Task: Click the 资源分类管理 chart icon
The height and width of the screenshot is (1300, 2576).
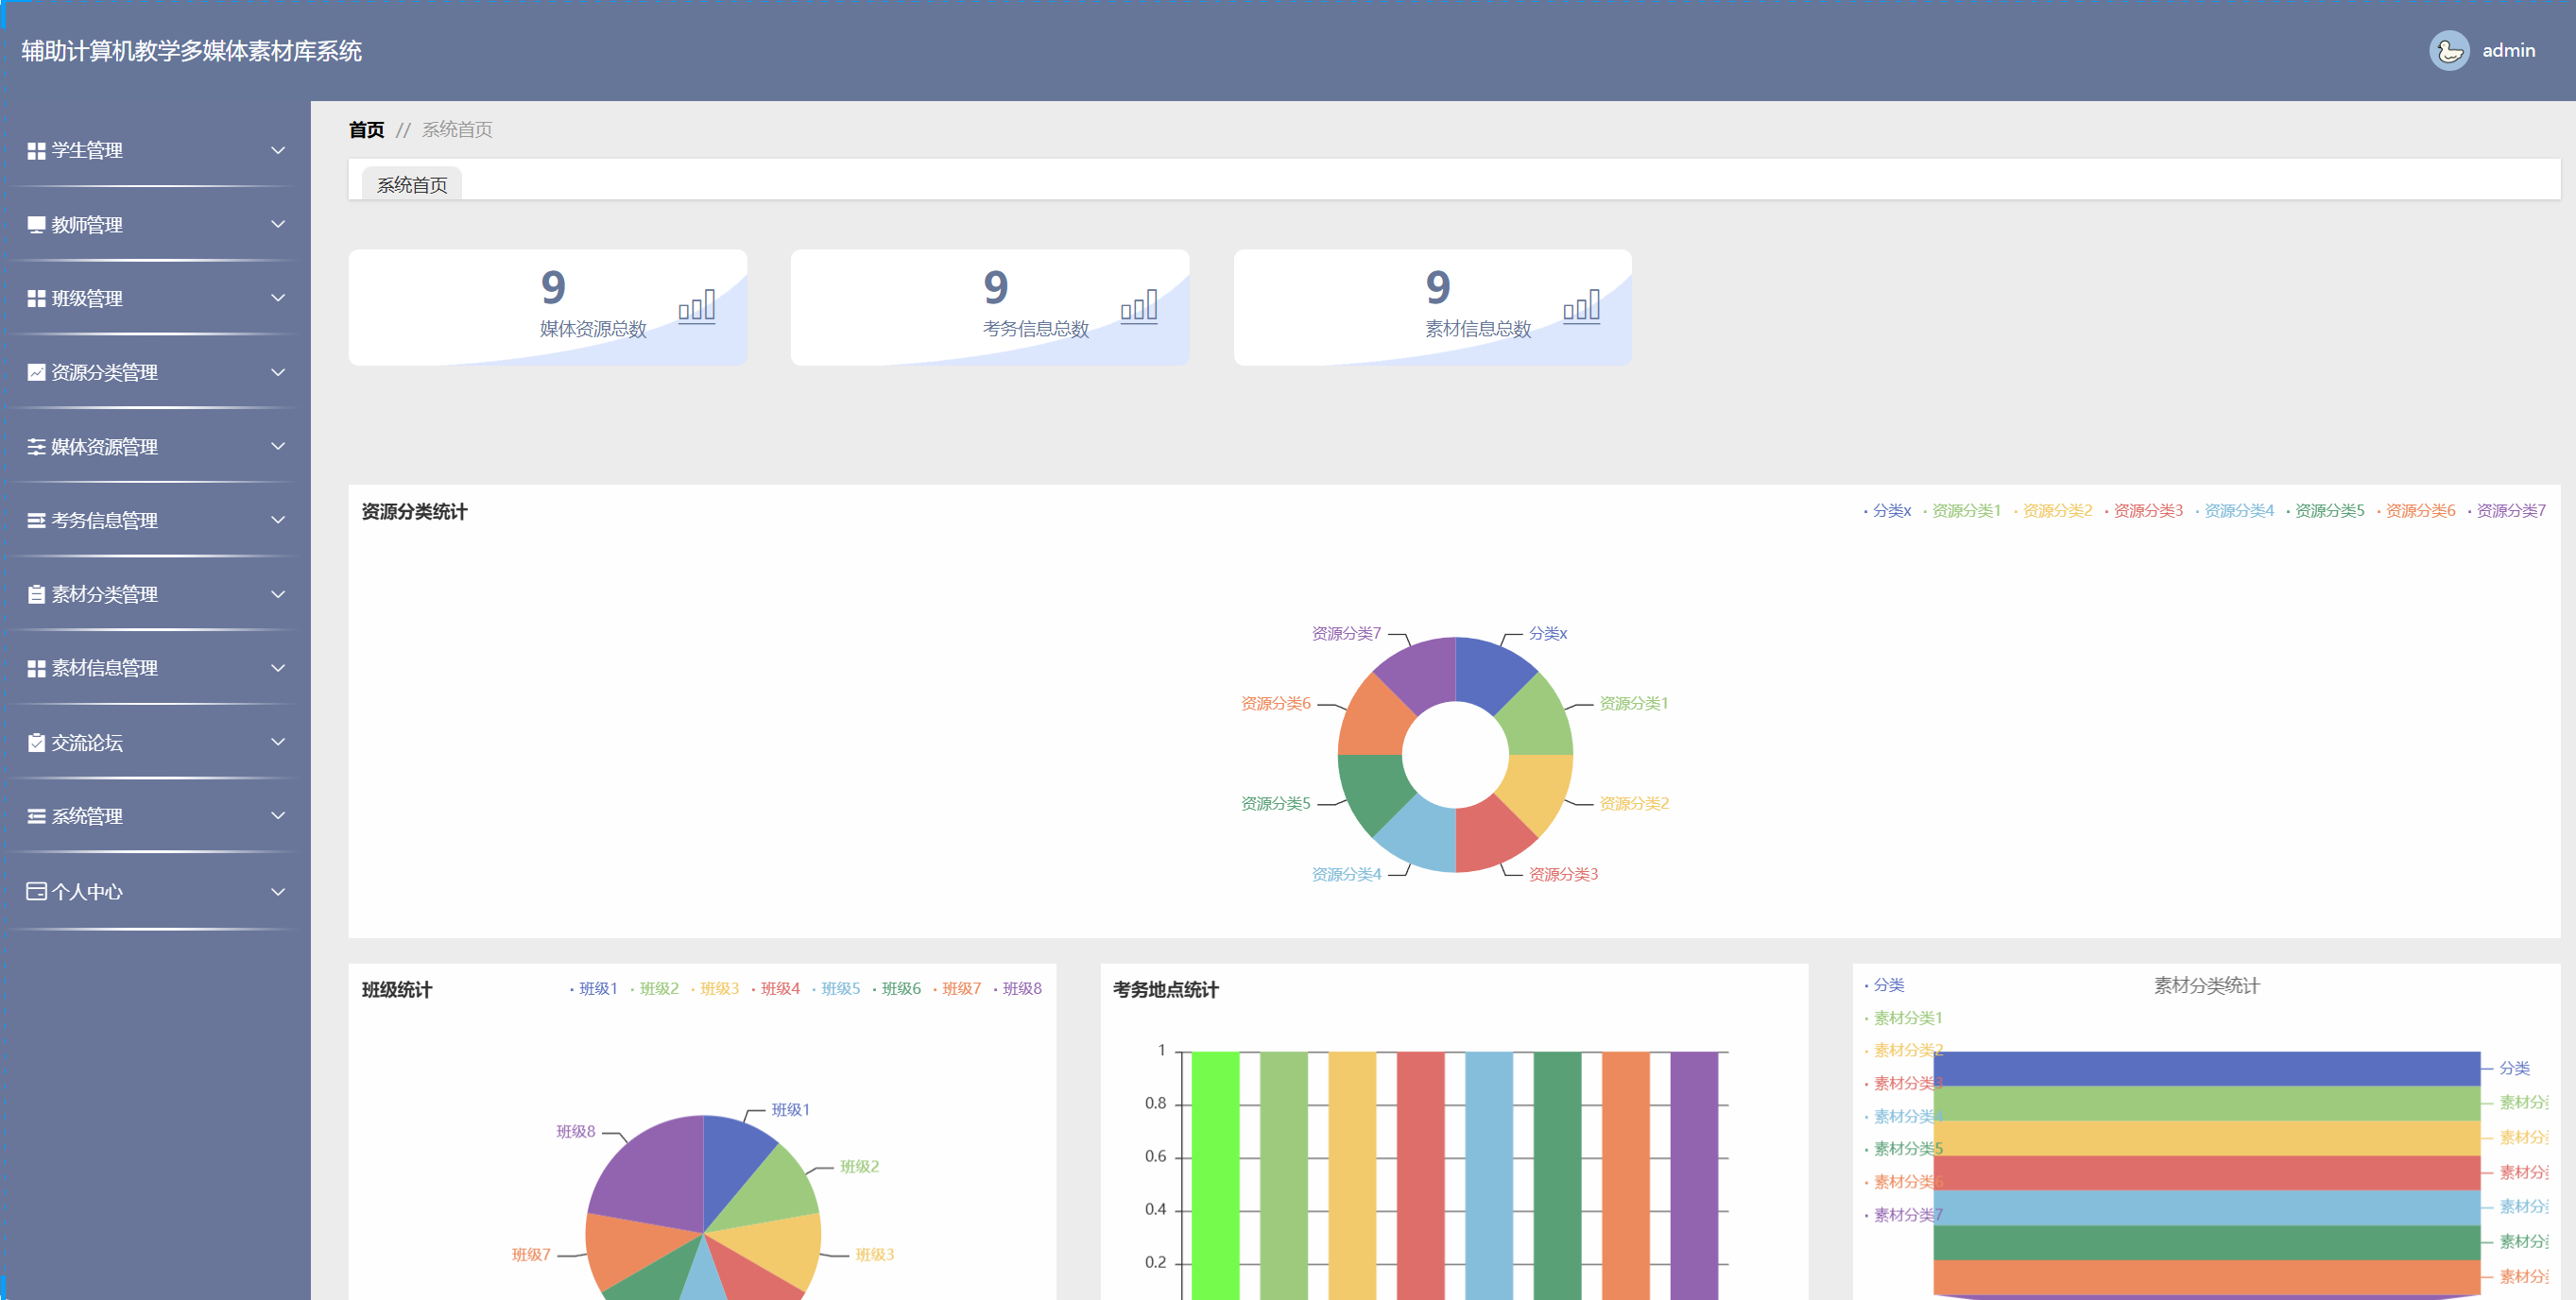Action: (36, 373)
